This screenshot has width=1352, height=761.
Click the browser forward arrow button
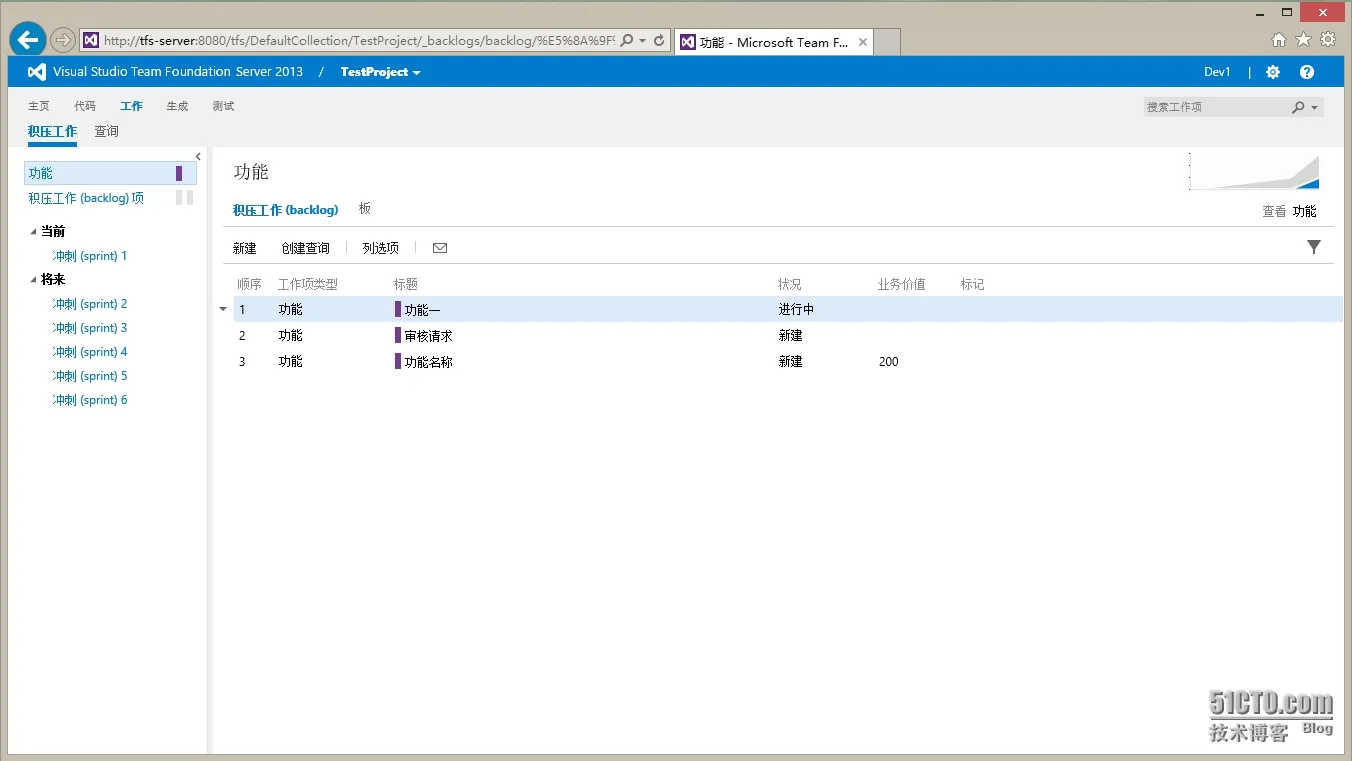pyautogui.click(x=63, y=40)
